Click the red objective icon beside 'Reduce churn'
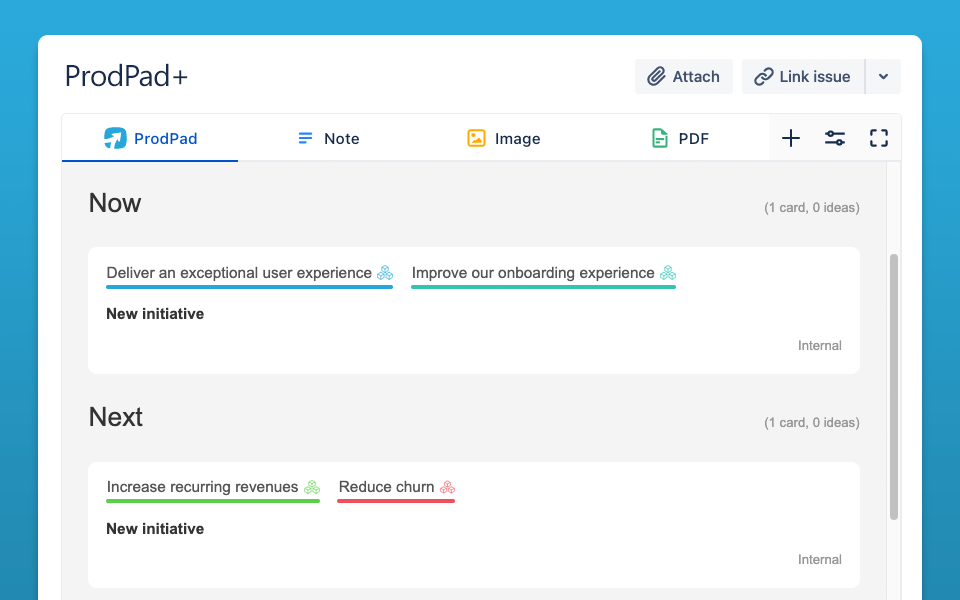Viewport: 960px width, 600px height. (448, 487)
